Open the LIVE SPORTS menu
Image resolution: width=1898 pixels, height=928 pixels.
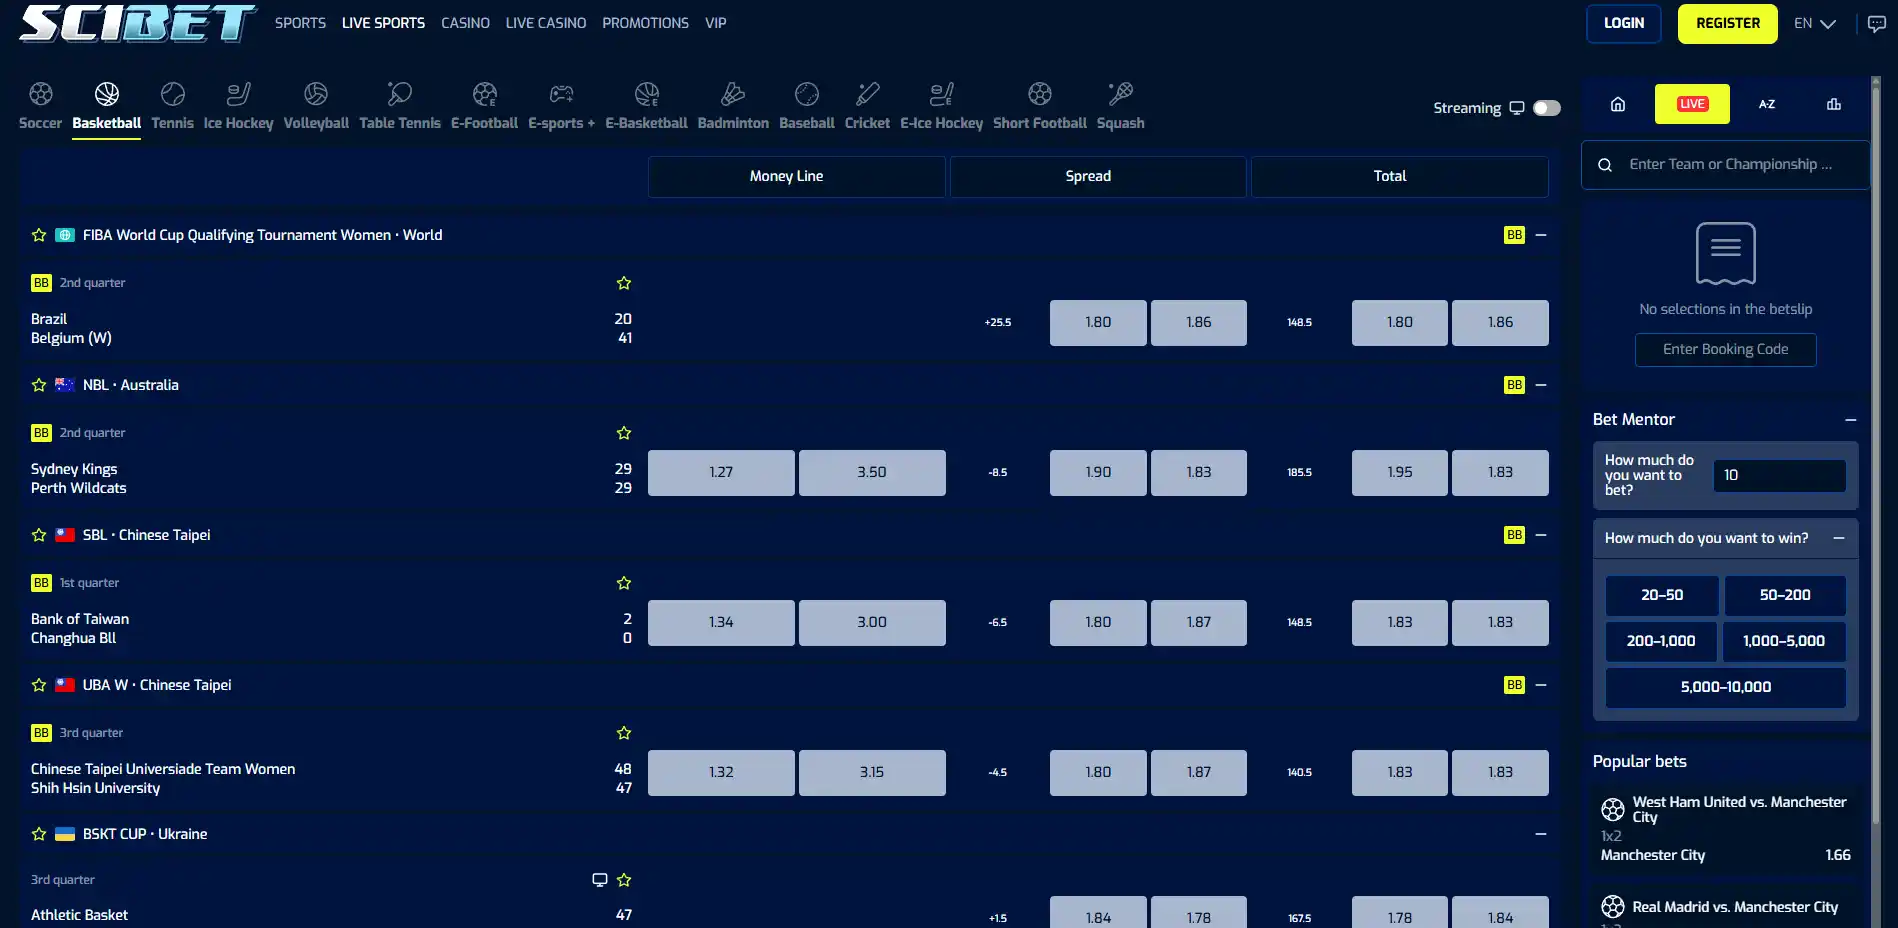coord(383,23)
